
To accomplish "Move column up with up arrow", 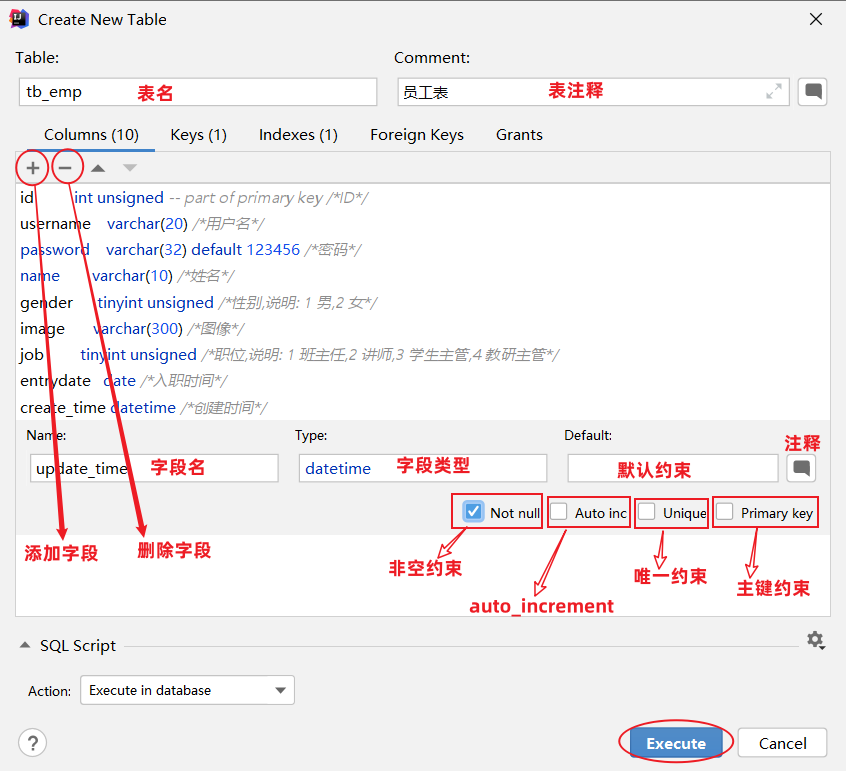I will point(98,168).
